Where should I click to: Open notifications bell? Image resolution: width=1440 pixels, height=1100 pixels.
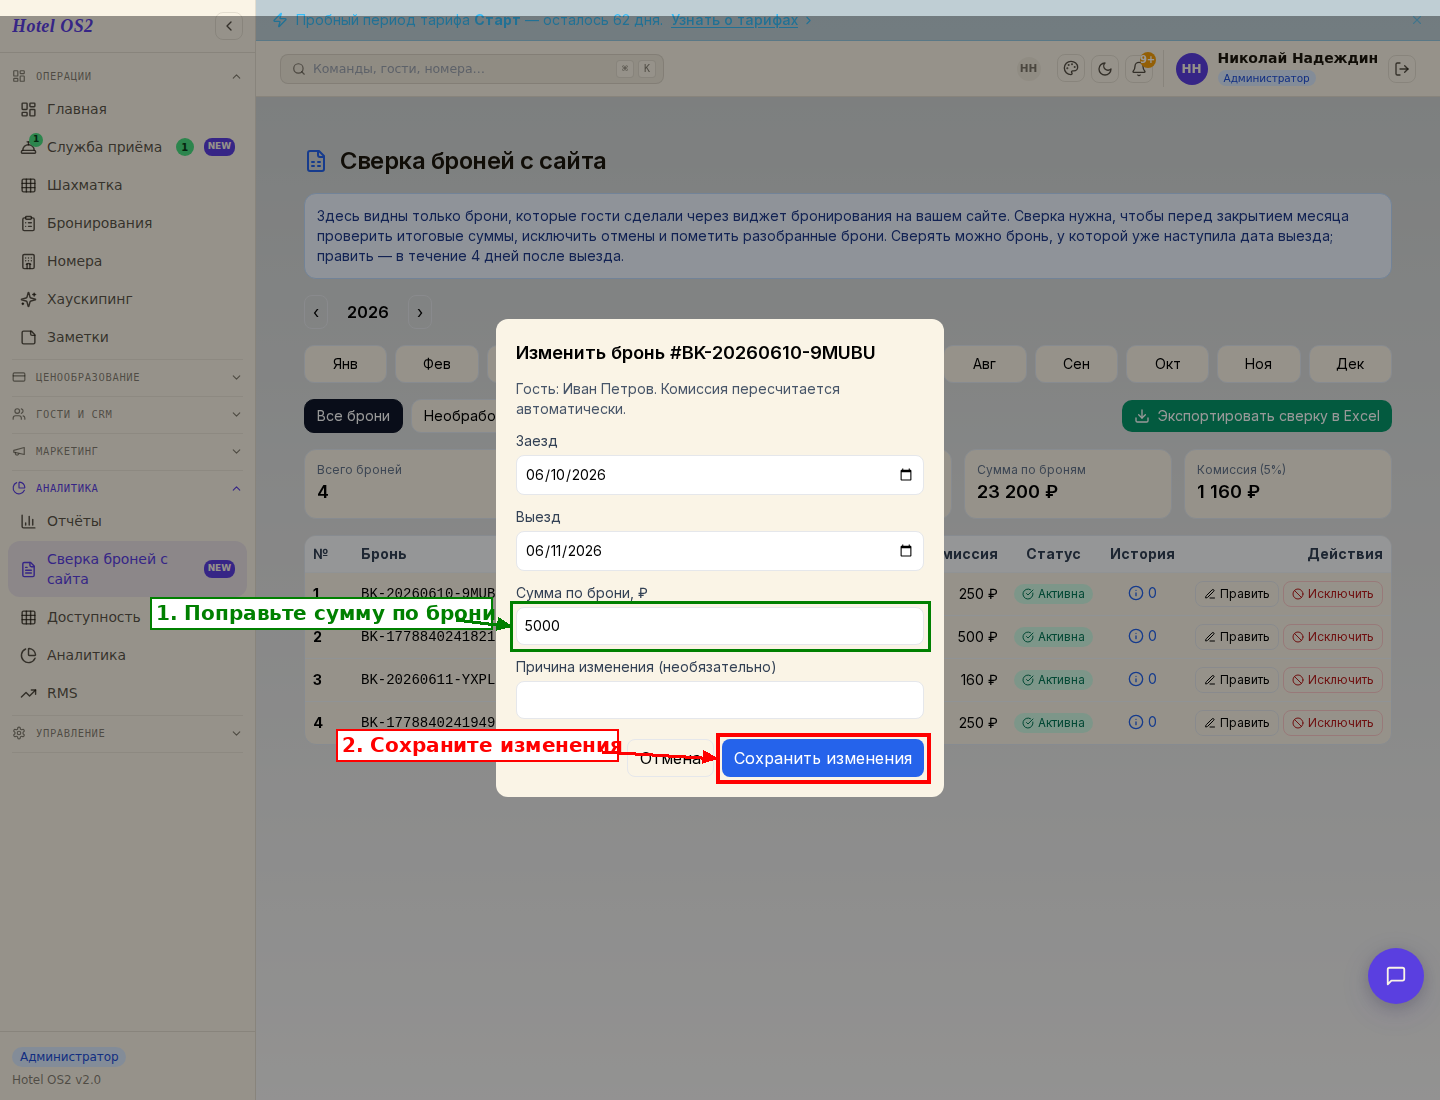(1139, 68)
